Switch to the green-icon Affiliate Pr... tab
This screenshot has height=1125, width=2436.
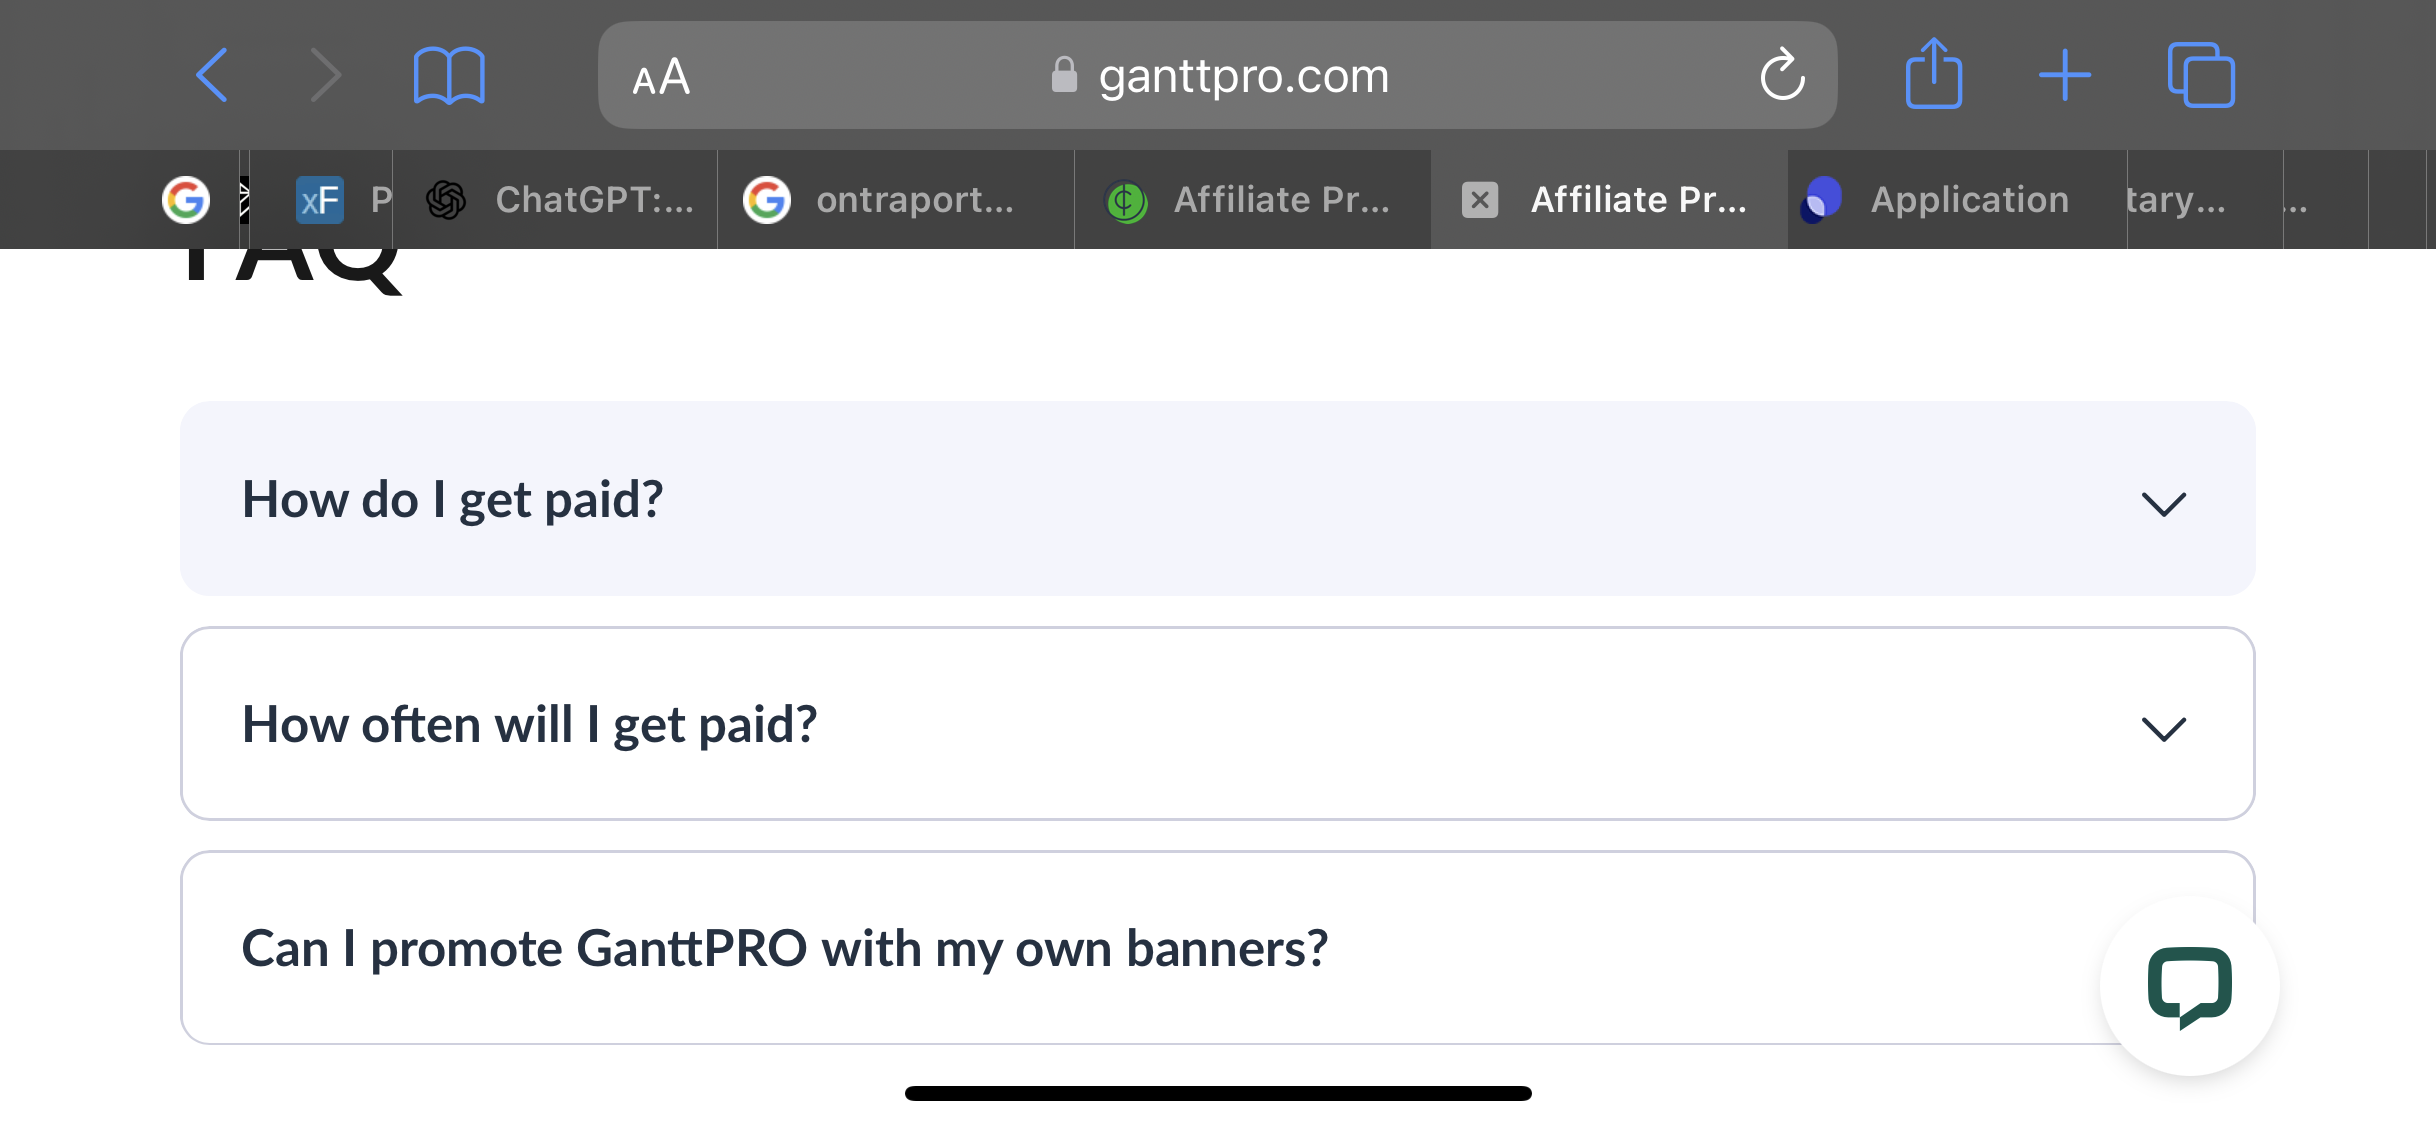click(x=1253, y=200)
